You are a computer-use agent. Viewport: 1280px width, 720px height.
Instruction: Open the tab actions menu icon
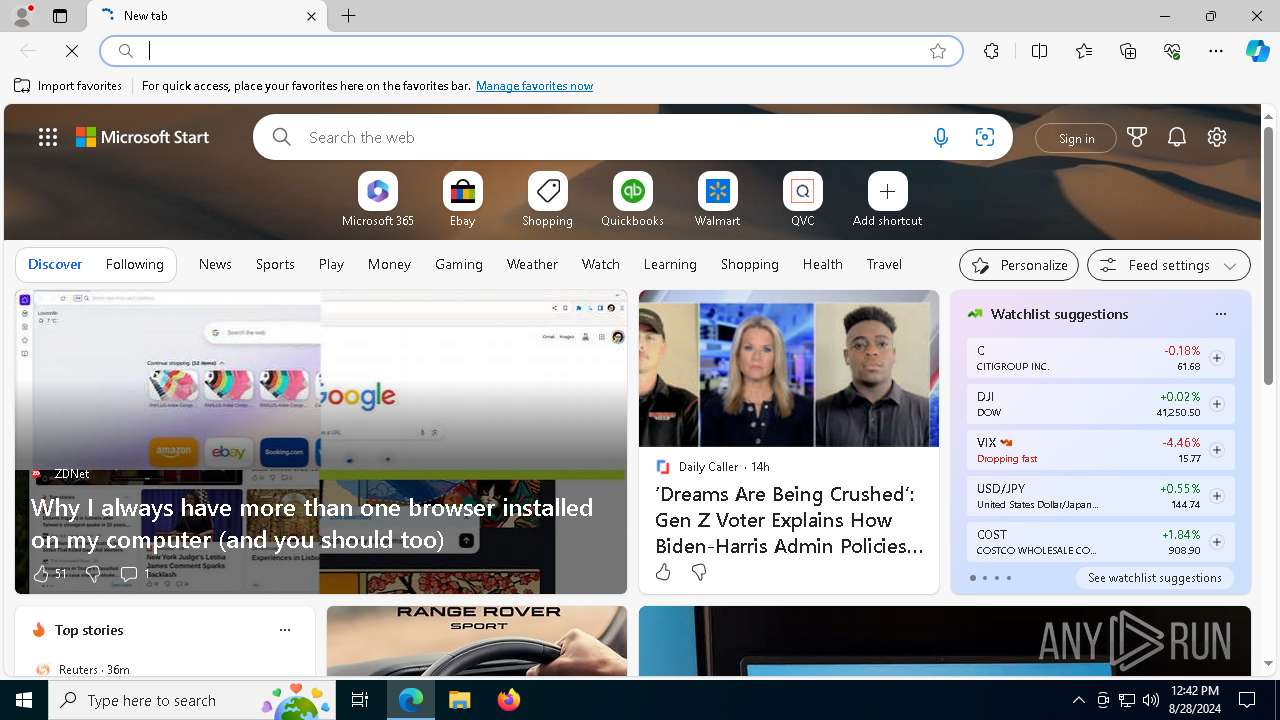pos(60,16)
